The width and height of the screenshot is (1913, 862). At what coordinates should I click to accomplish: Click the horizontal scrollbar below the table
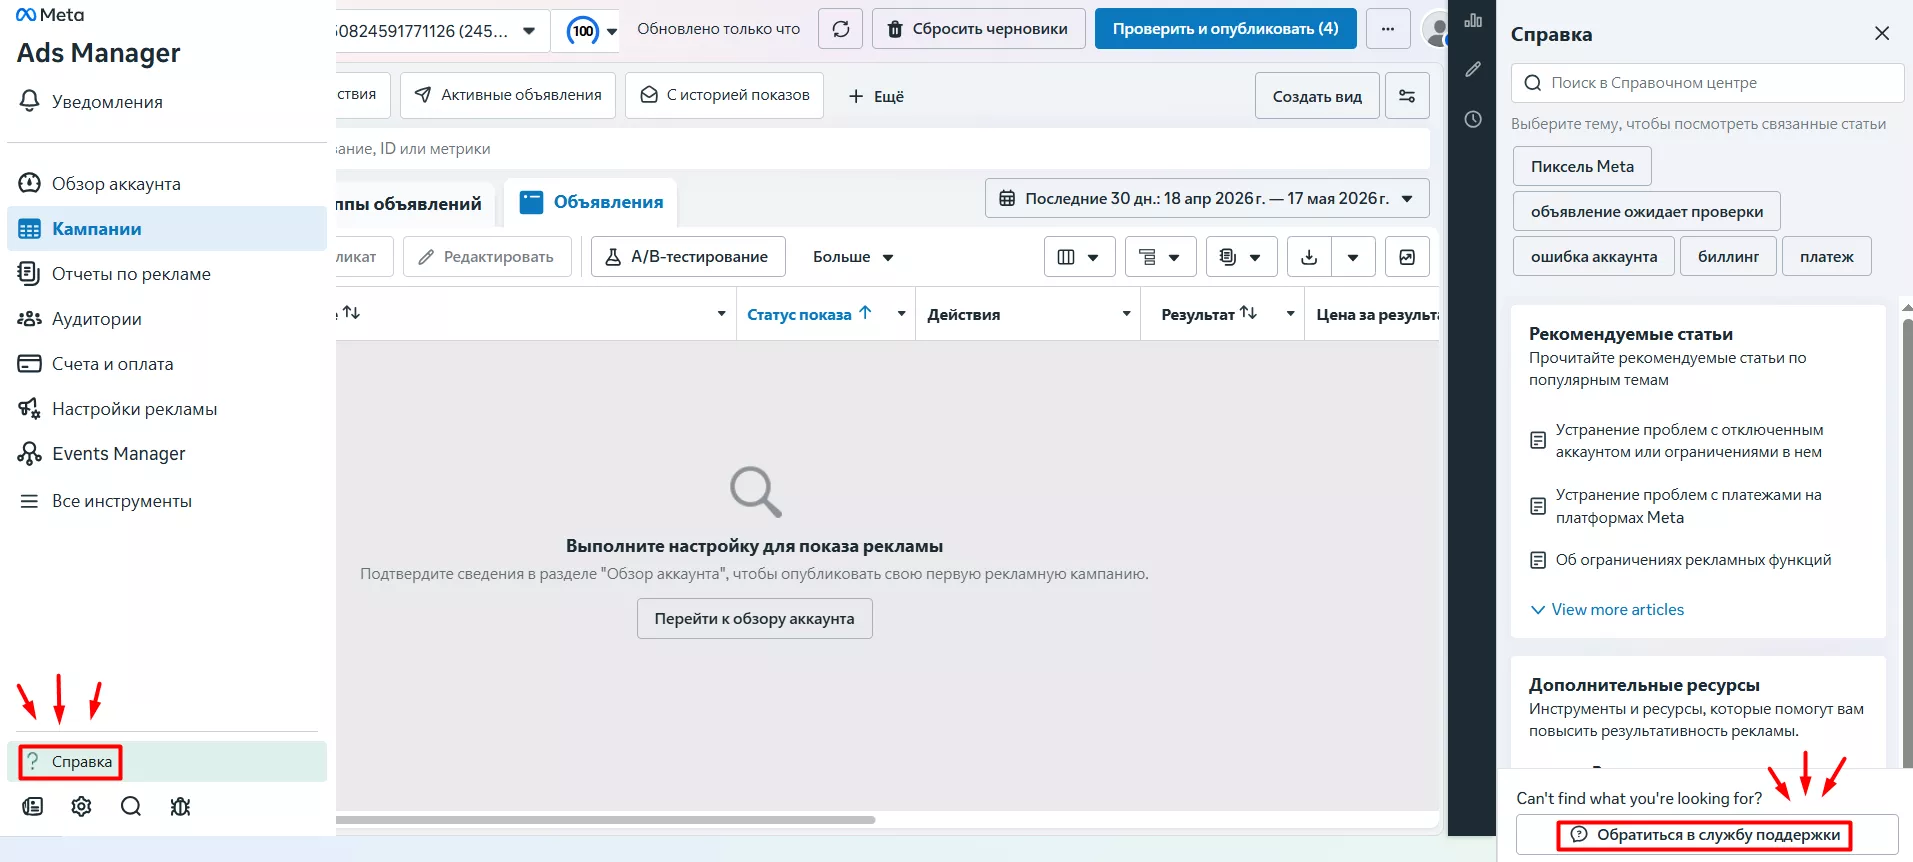coord(606,820)
